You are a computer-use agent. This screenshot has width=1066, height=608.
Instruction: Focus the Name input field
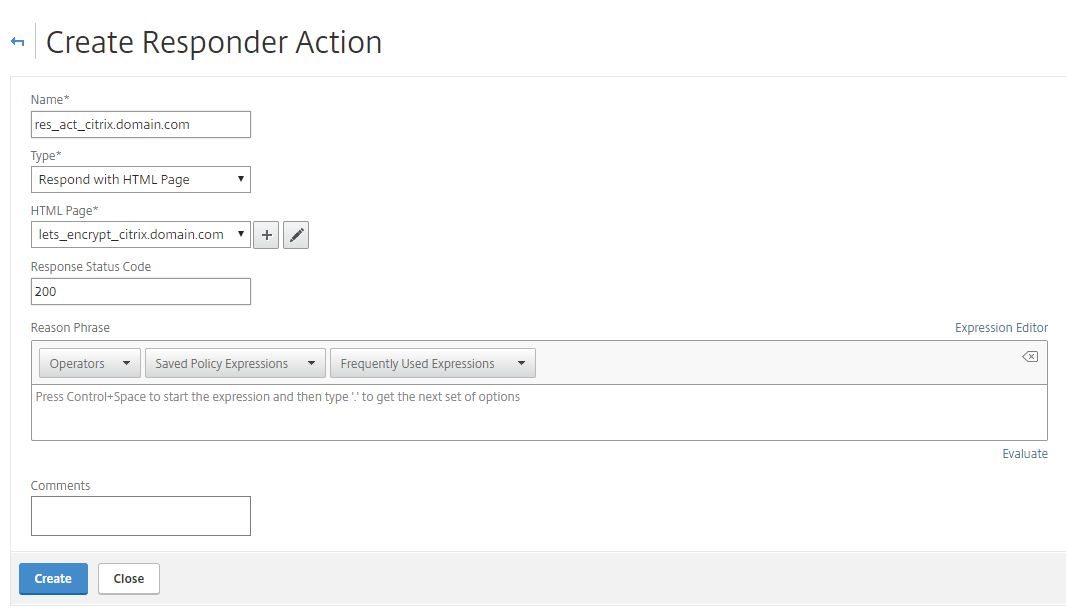(x=141, y=124)
